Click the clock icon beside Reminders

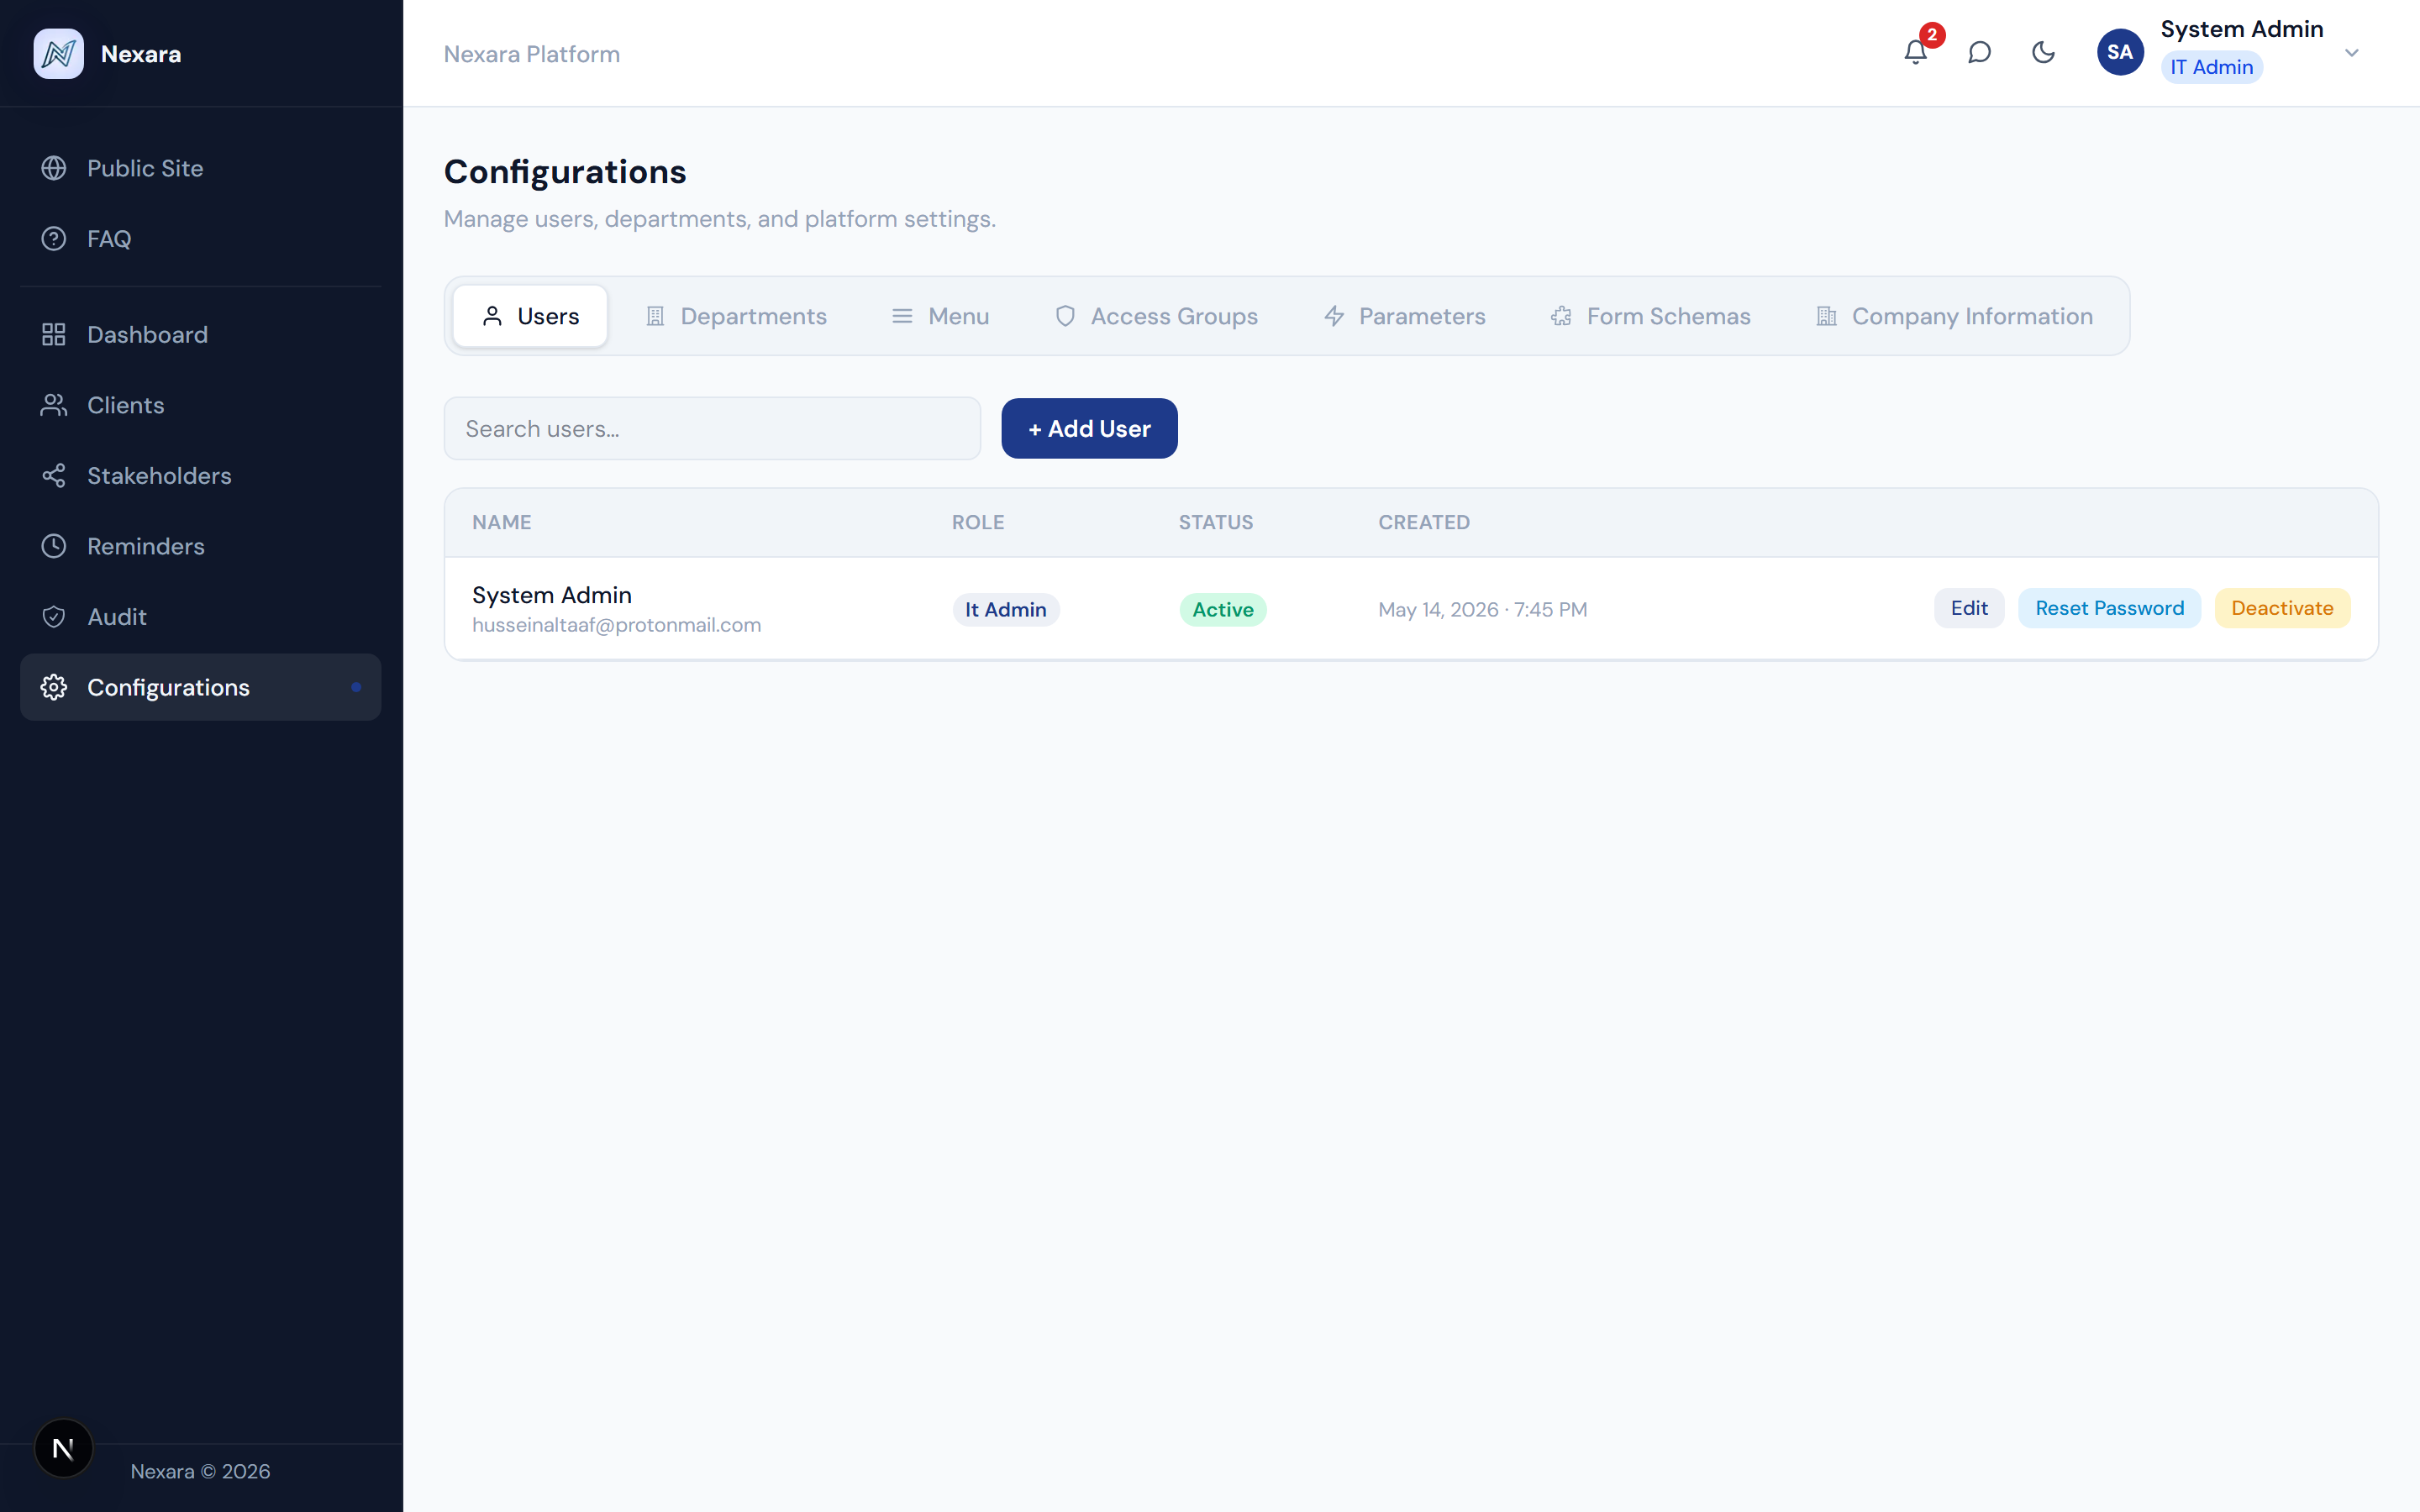click(54, 546)
